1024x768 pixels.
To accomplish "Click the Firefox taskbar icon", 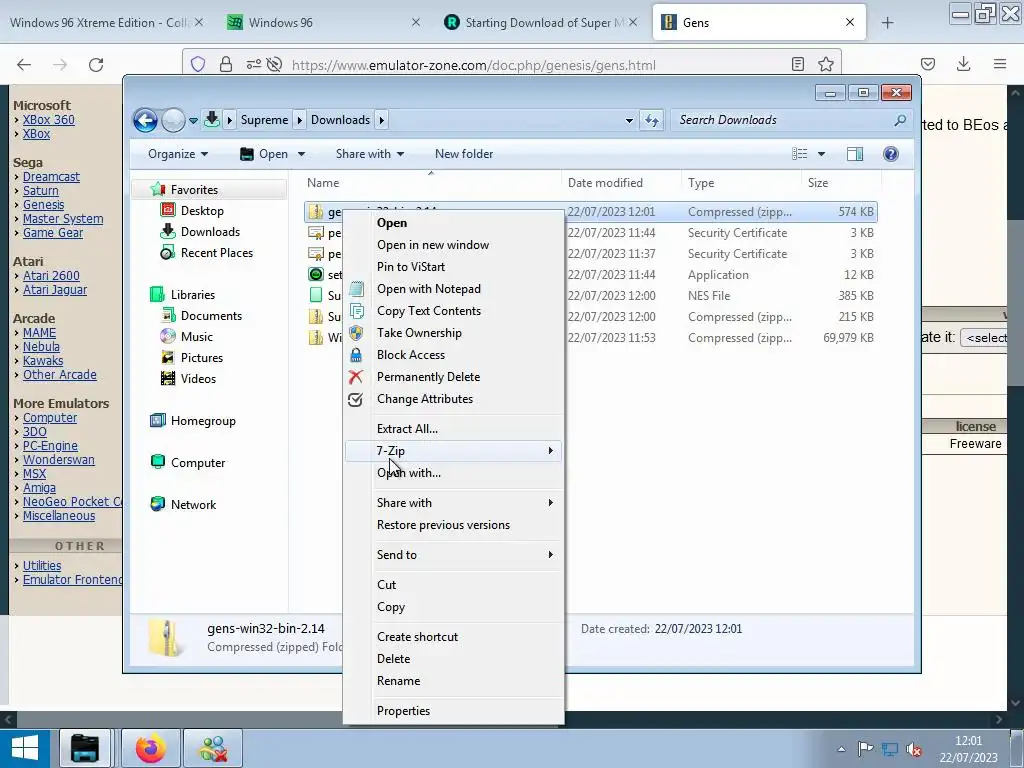I will point(151,748).
